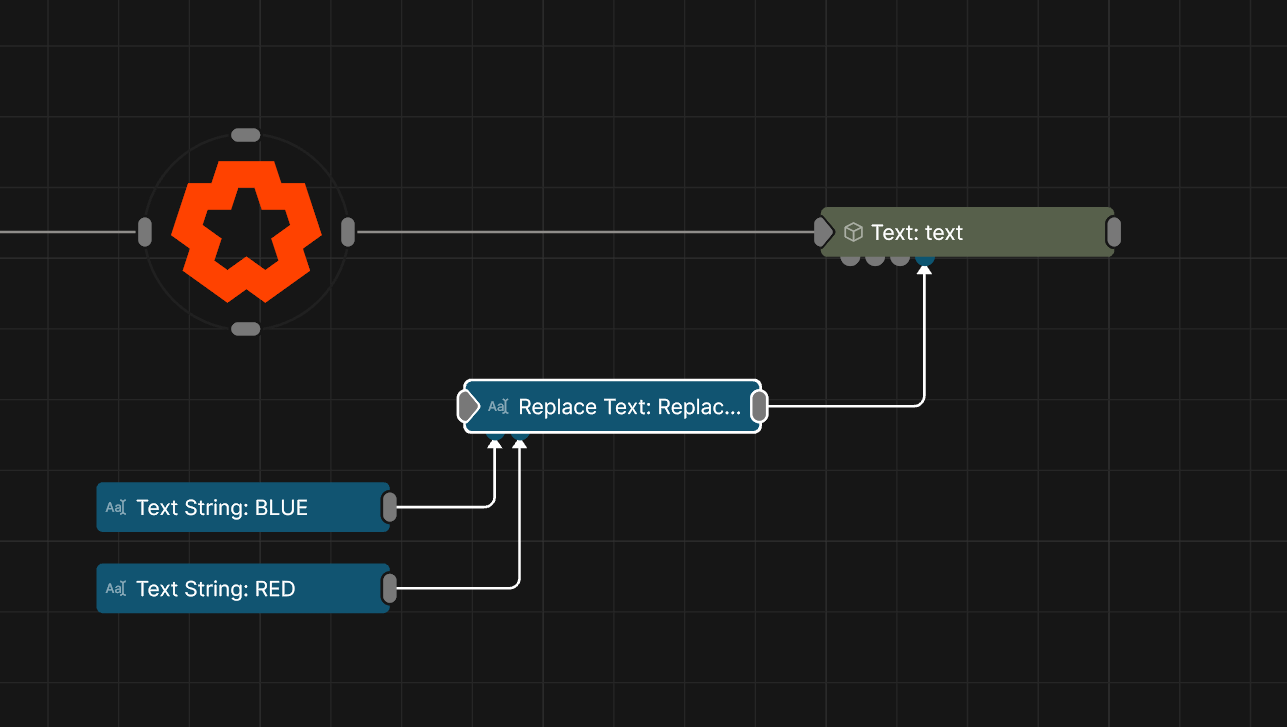Image resolution: width=1287 pixels, height=727 pixels.
Task: Select the Text: text node label
Action: point(916,233)
